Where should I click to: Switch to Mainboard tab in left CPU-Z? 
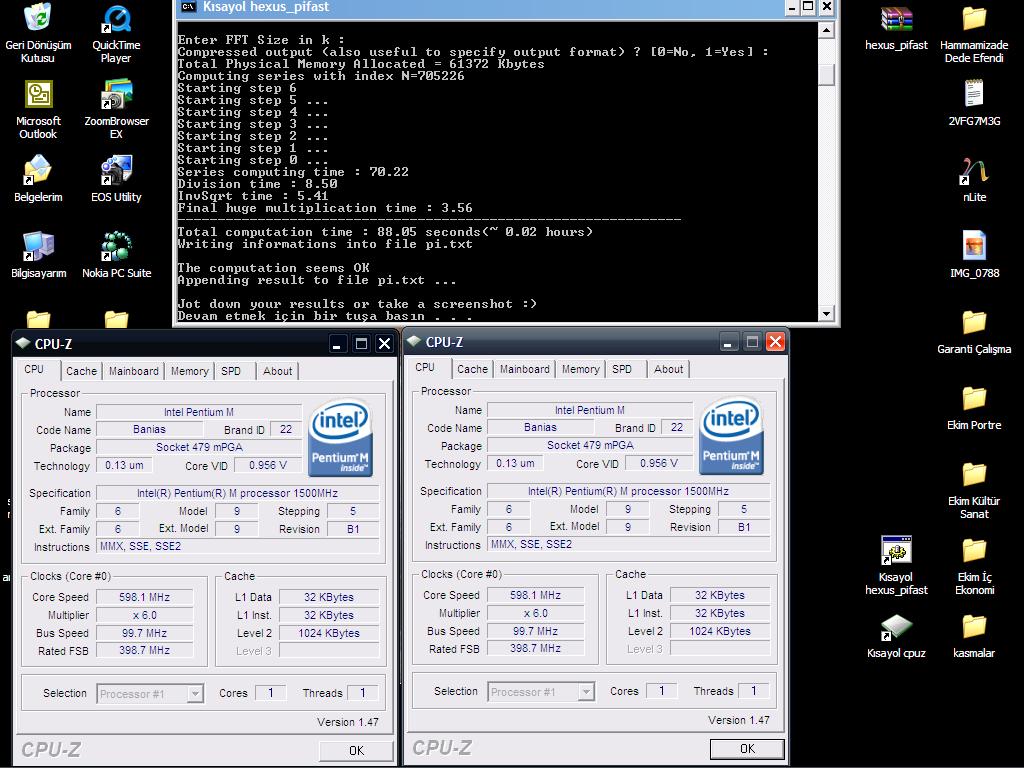(134, 371)
